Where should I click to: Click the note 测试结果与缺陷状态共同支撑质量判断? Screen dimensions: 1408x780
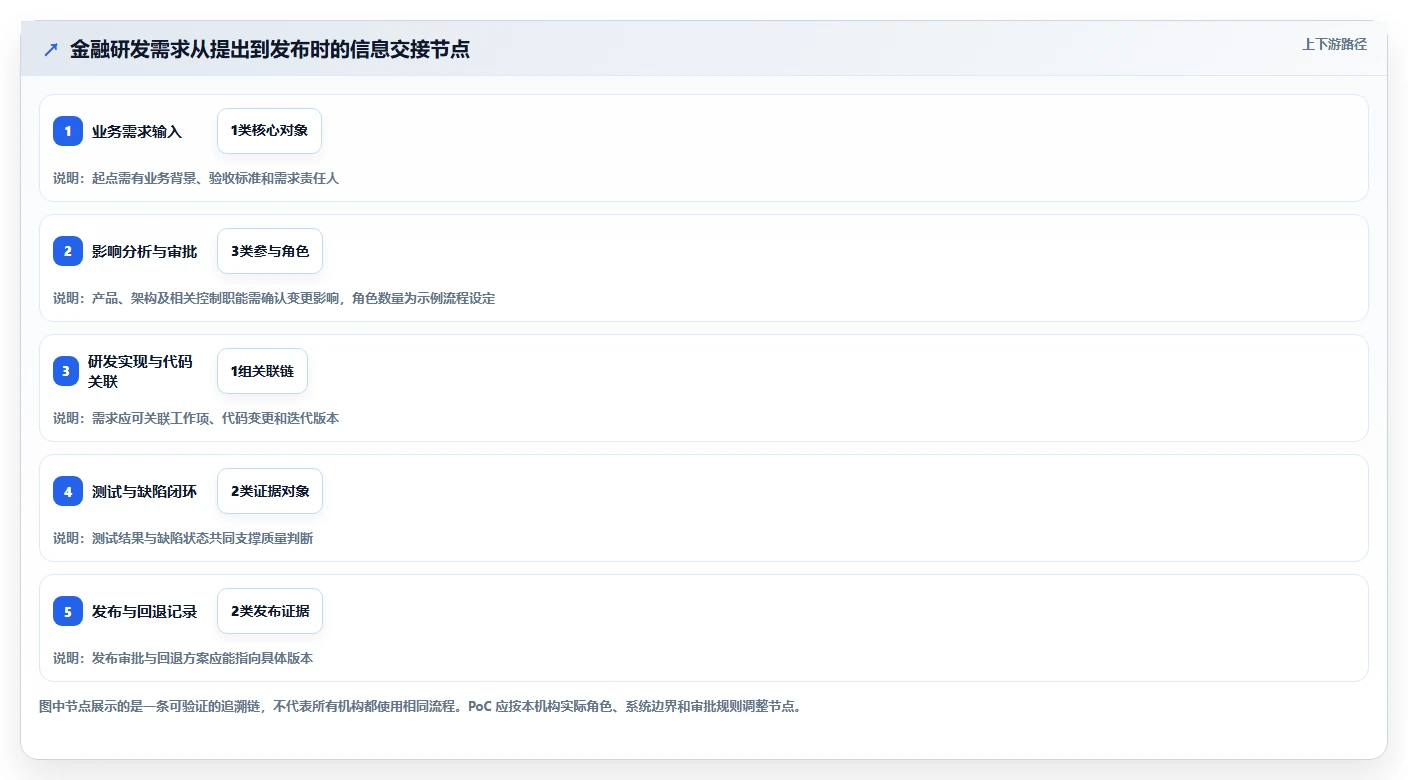[183, 538]
